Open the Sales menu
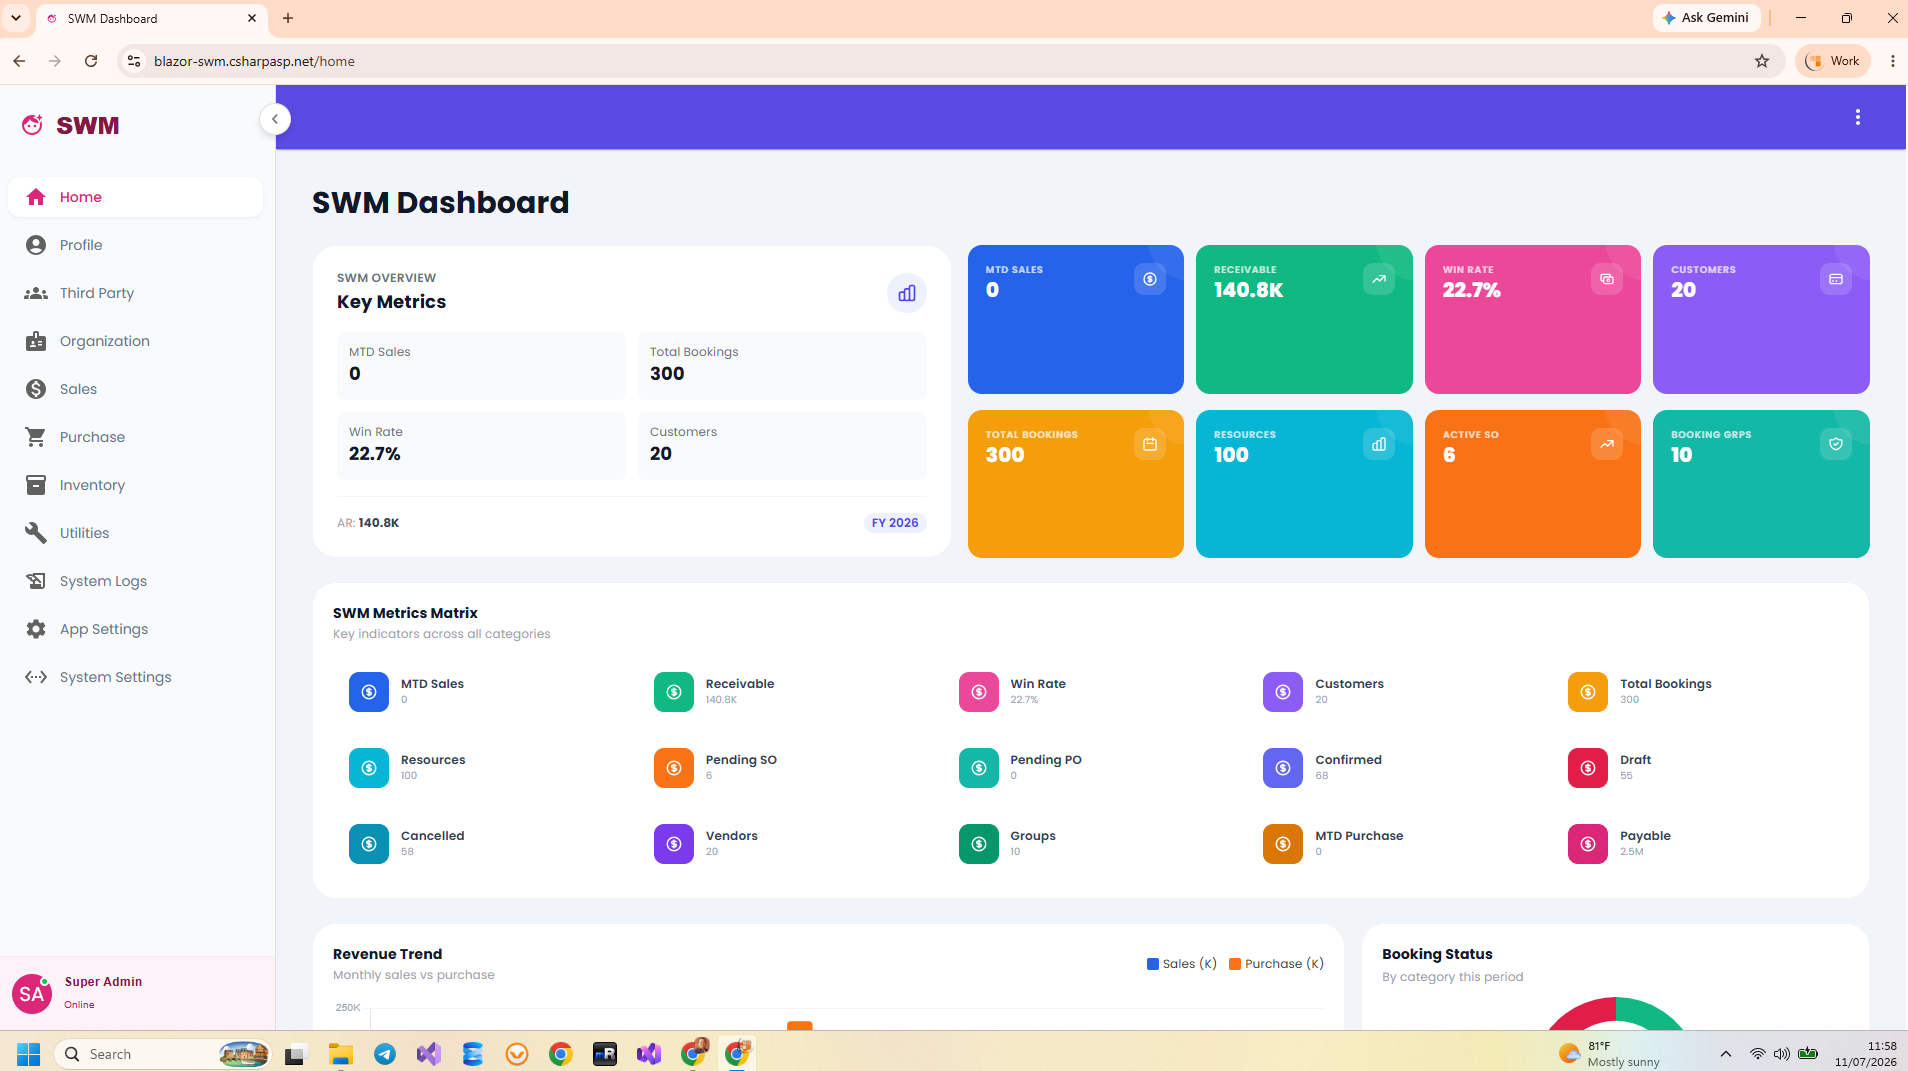Screen dimensions: 1908x1071 (135, 389)
